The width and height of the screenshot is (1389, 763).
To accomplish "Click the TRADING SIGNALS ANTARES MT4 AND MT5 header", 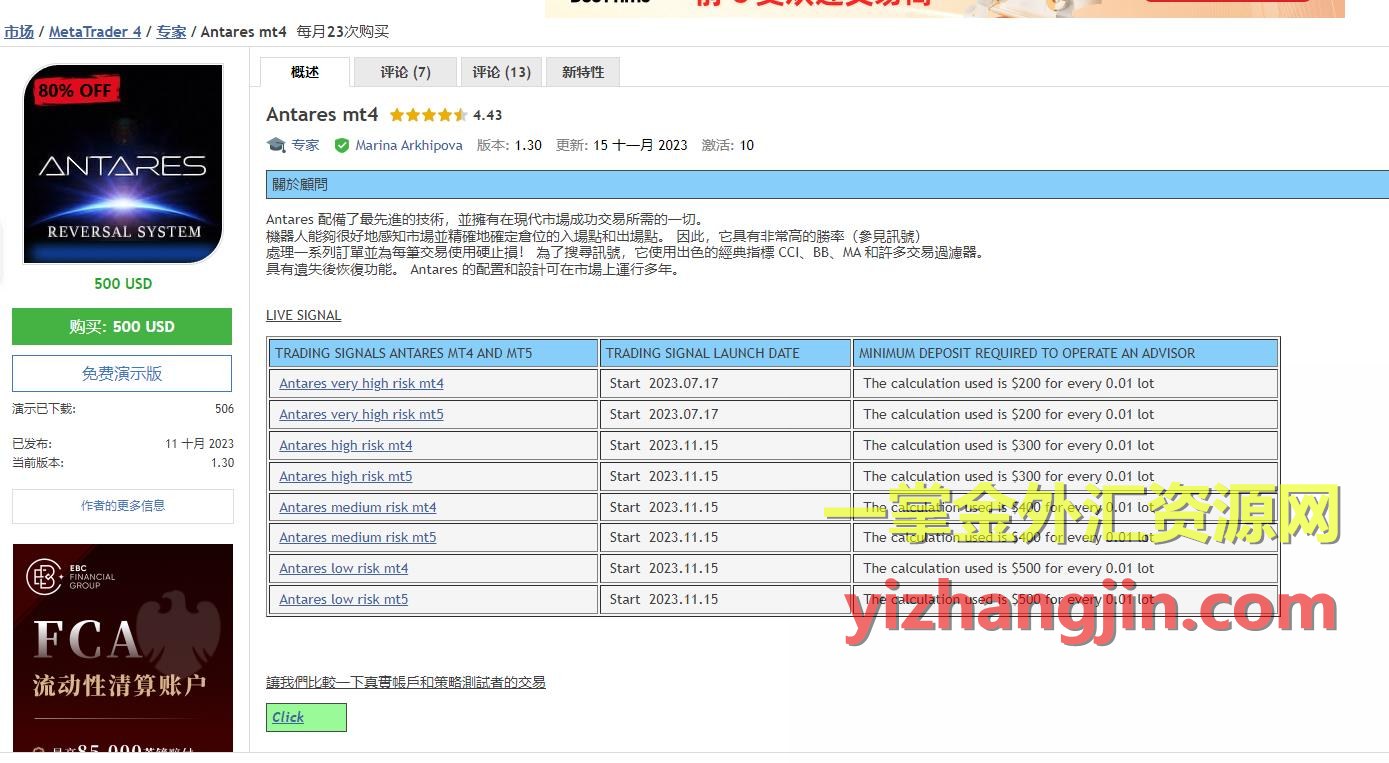I will coord(433,353).
